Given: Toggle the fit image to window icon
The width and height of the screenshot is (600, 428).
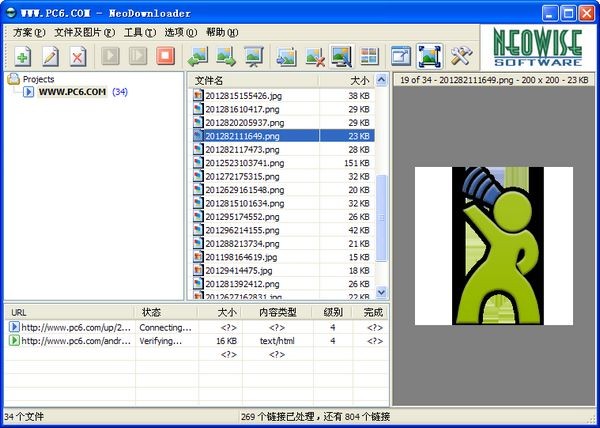Looking at the screenshot, I should 429,56.
